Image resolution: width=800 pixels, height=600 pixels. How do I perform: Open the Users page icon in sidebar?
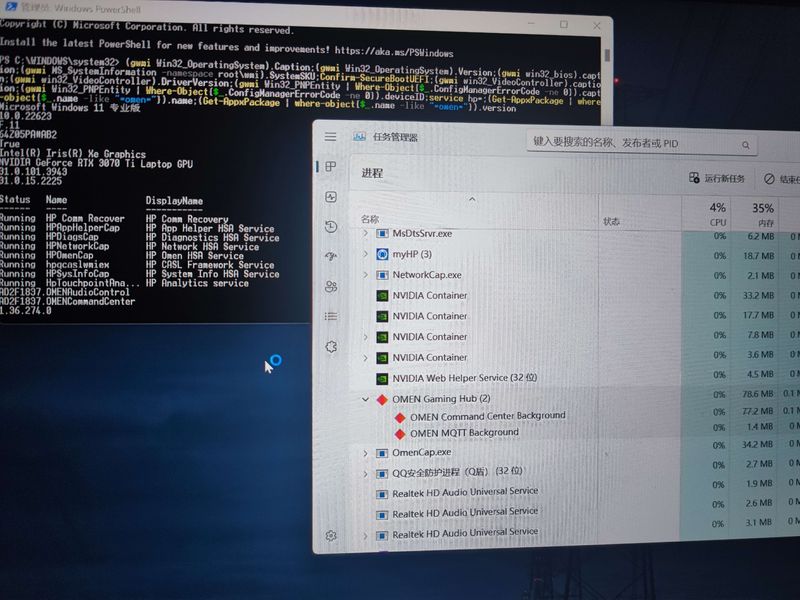tap(331, 287)
